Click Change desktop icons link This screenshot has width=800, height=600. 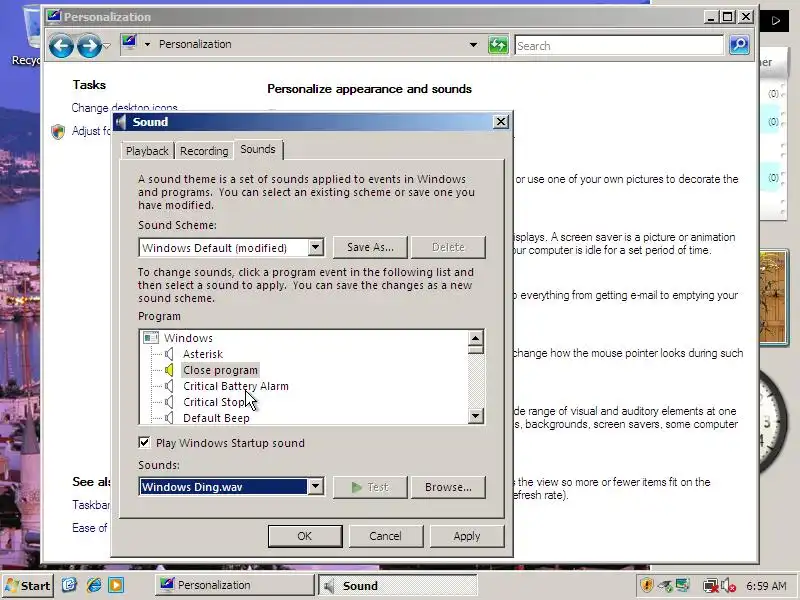tap(124, 108)
